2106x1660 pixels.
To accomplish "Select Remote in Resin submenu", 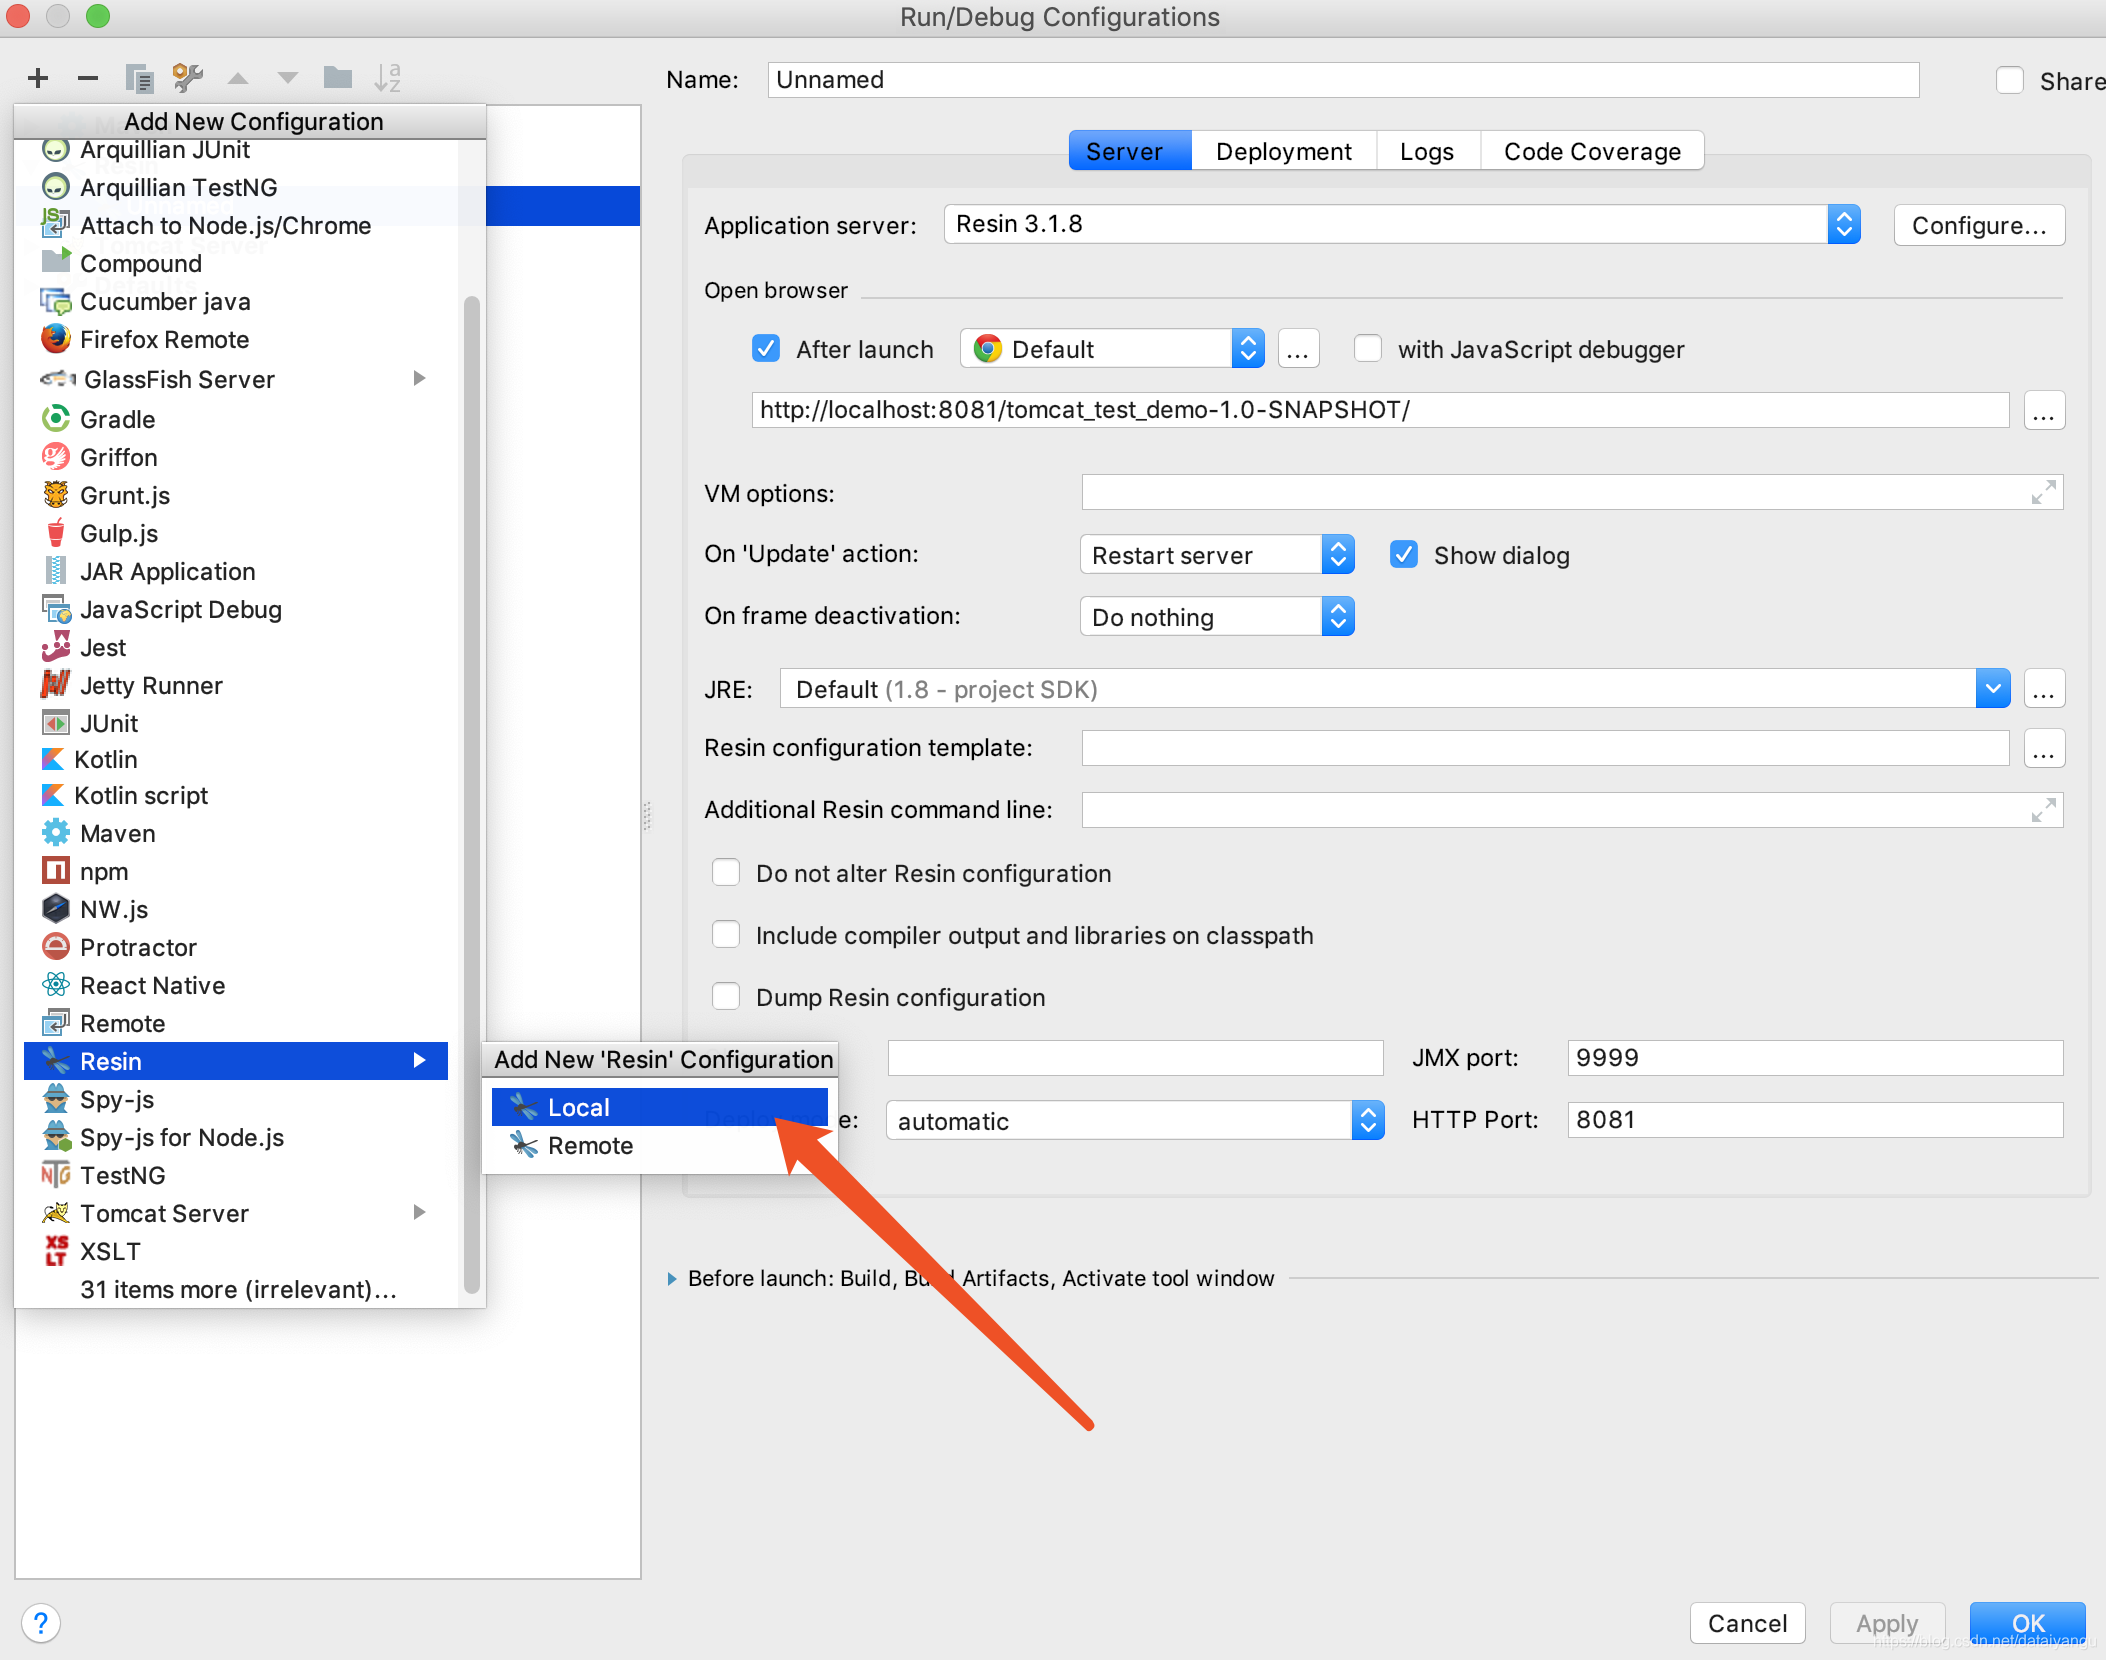I will click(590, 1145).
